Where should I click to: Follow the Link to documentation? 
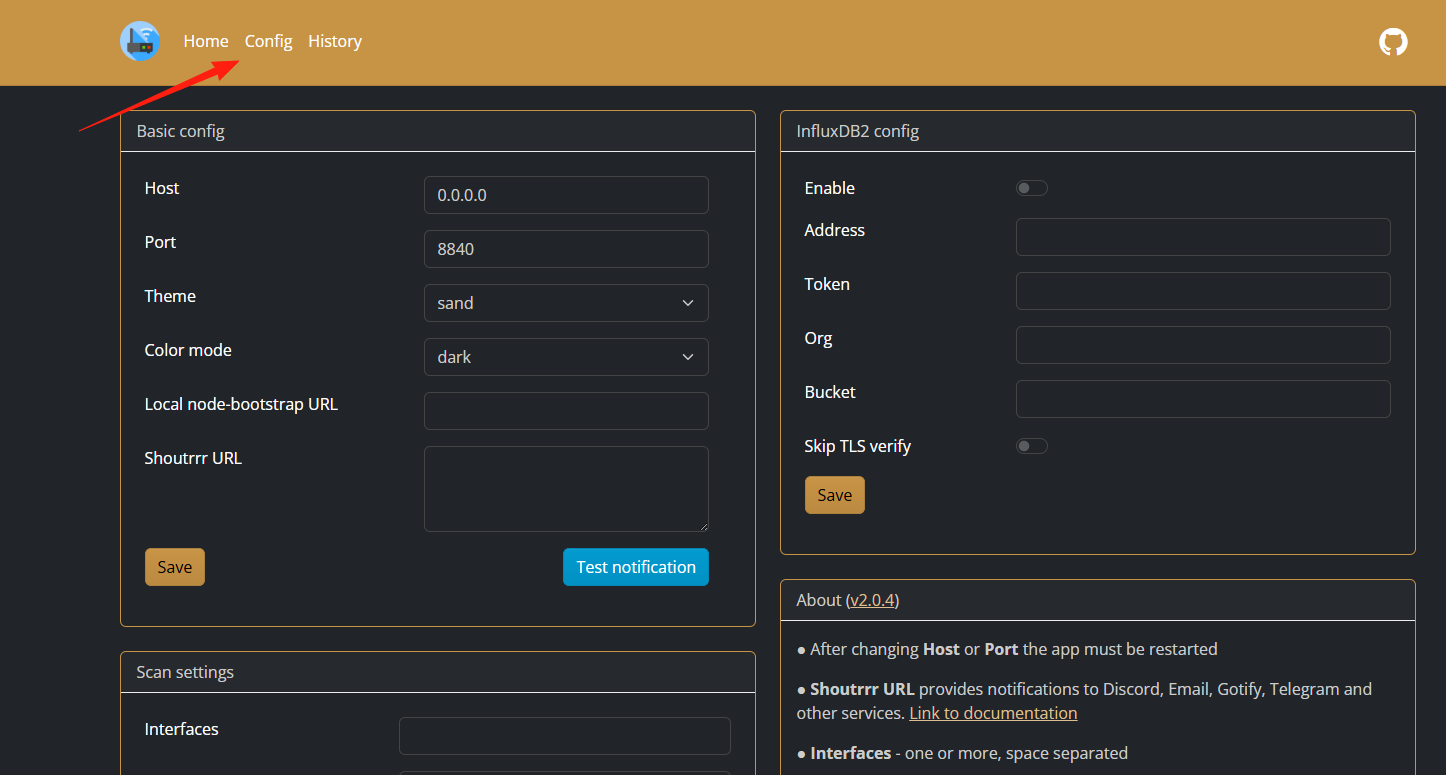click(993, 713)
